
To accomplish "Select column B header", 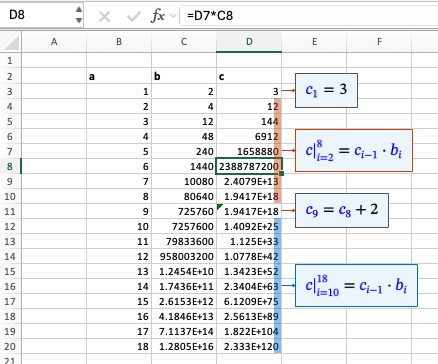I will click(x=119, y=42).
